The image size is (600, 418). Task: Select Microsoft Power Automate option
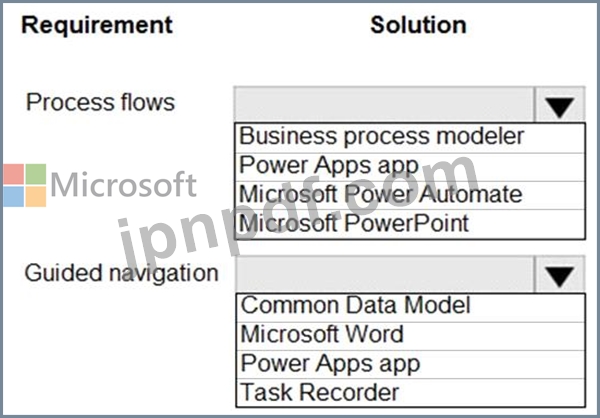click(410, 195)
